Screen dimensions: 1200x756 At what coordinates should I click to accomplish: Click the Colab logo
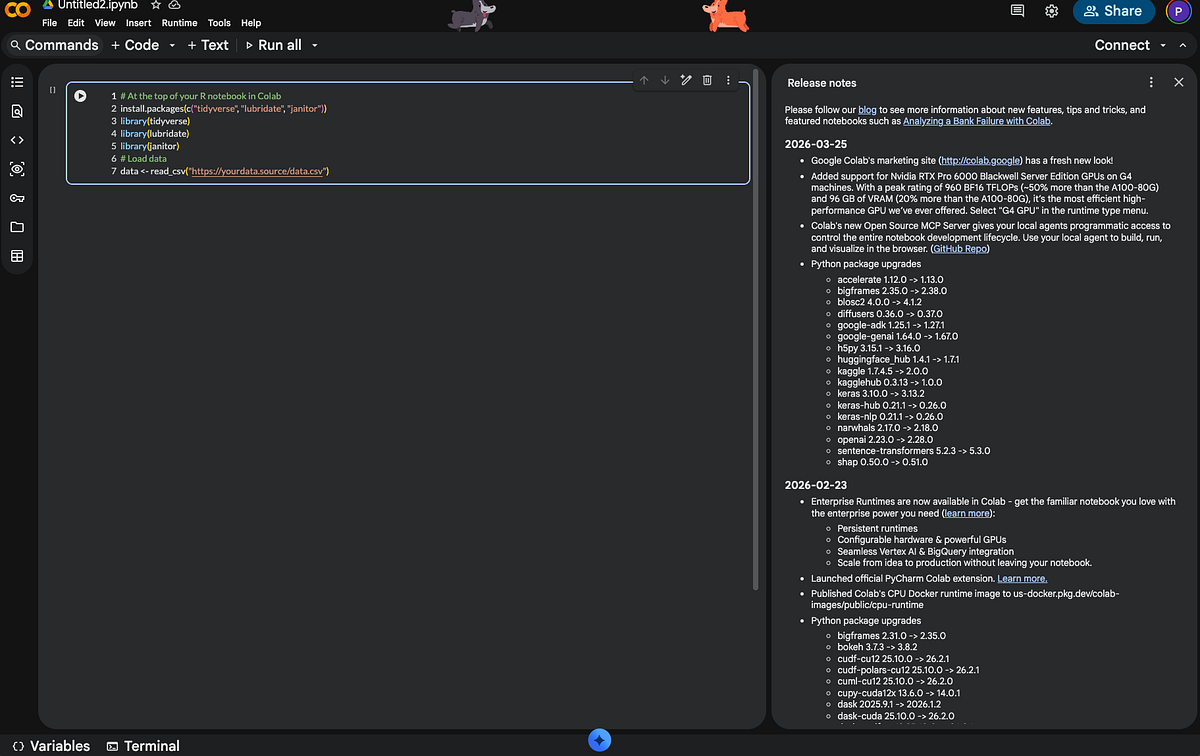pyautogui.click(x=17, y=12)
